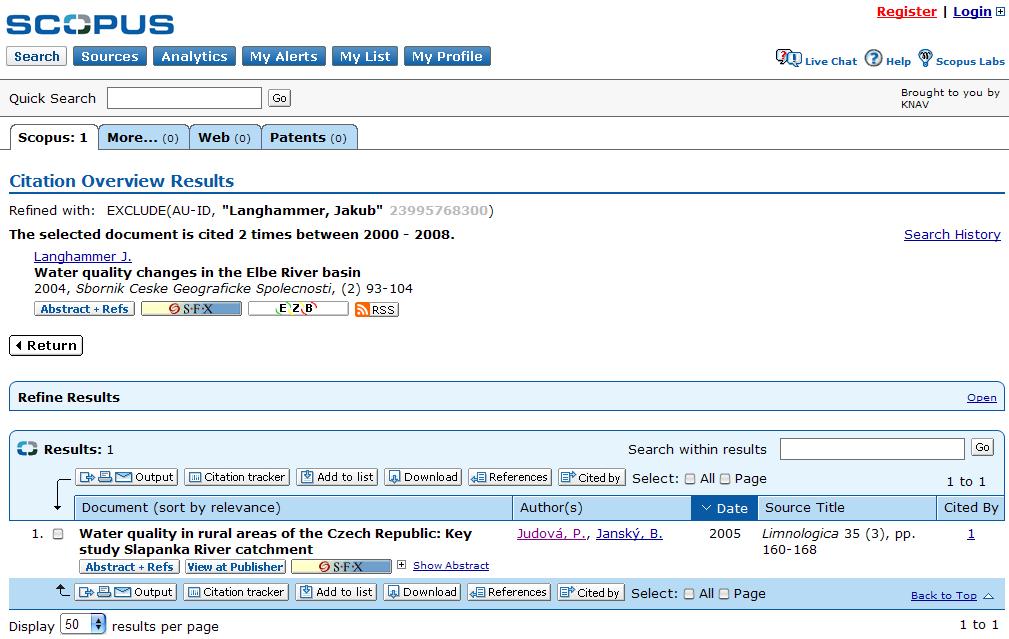The image size is (1009, 639).
Task: Click the Back to Top arrow icon
Action: pos(989,596)
